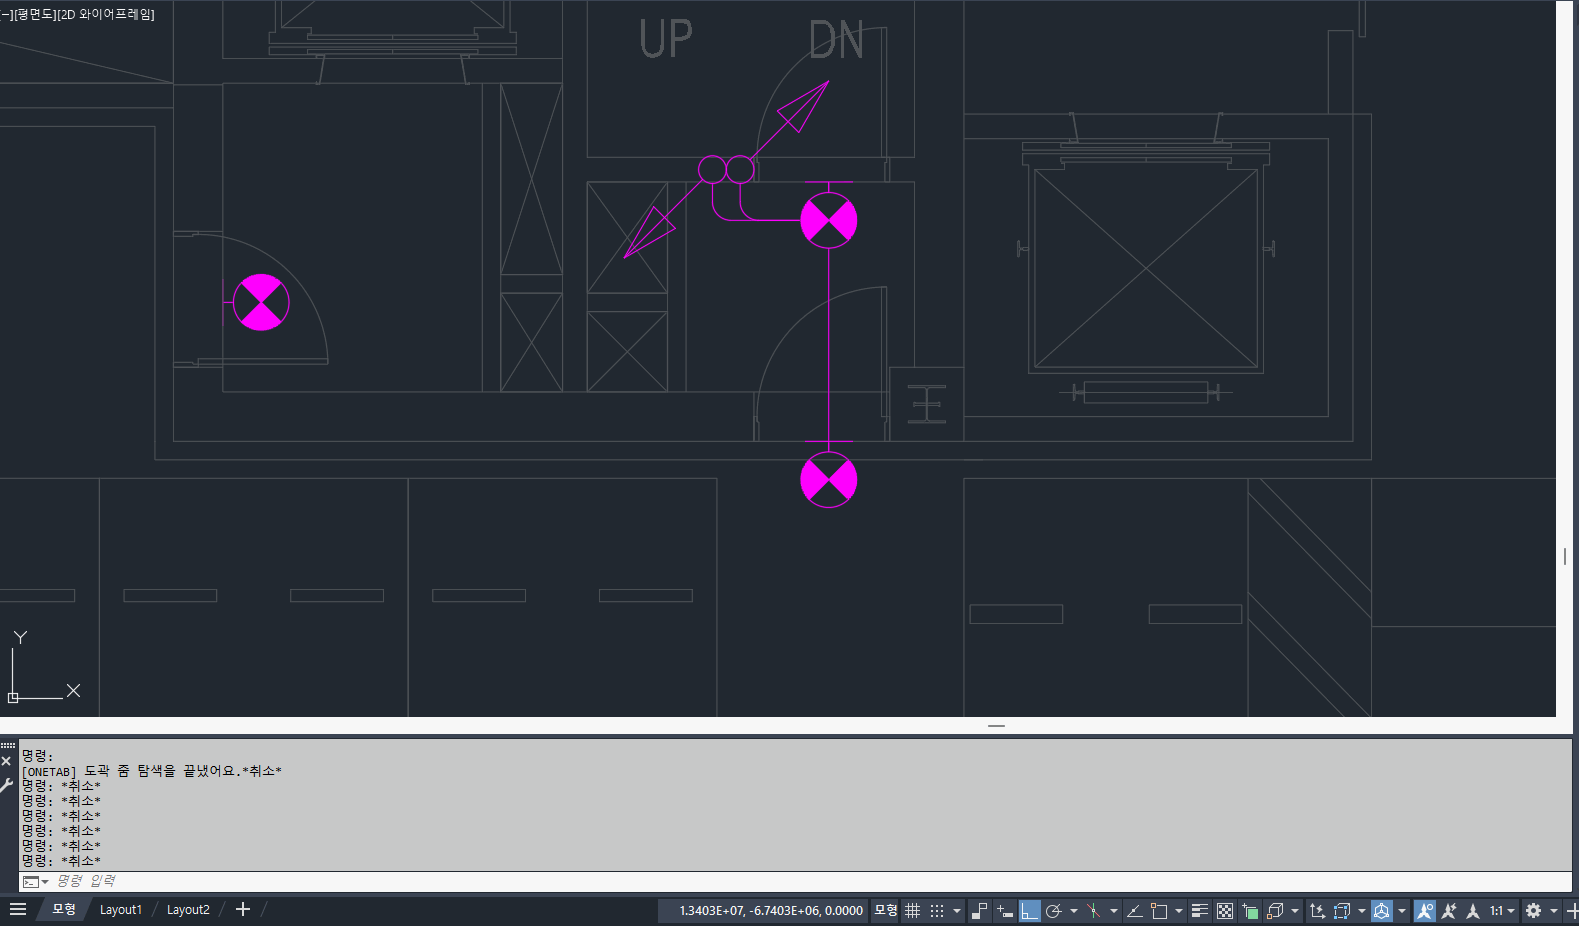The image size is (1579, 926).
Task: Toggle the gizmo in the status bar
Action: tap(1382, 910)
